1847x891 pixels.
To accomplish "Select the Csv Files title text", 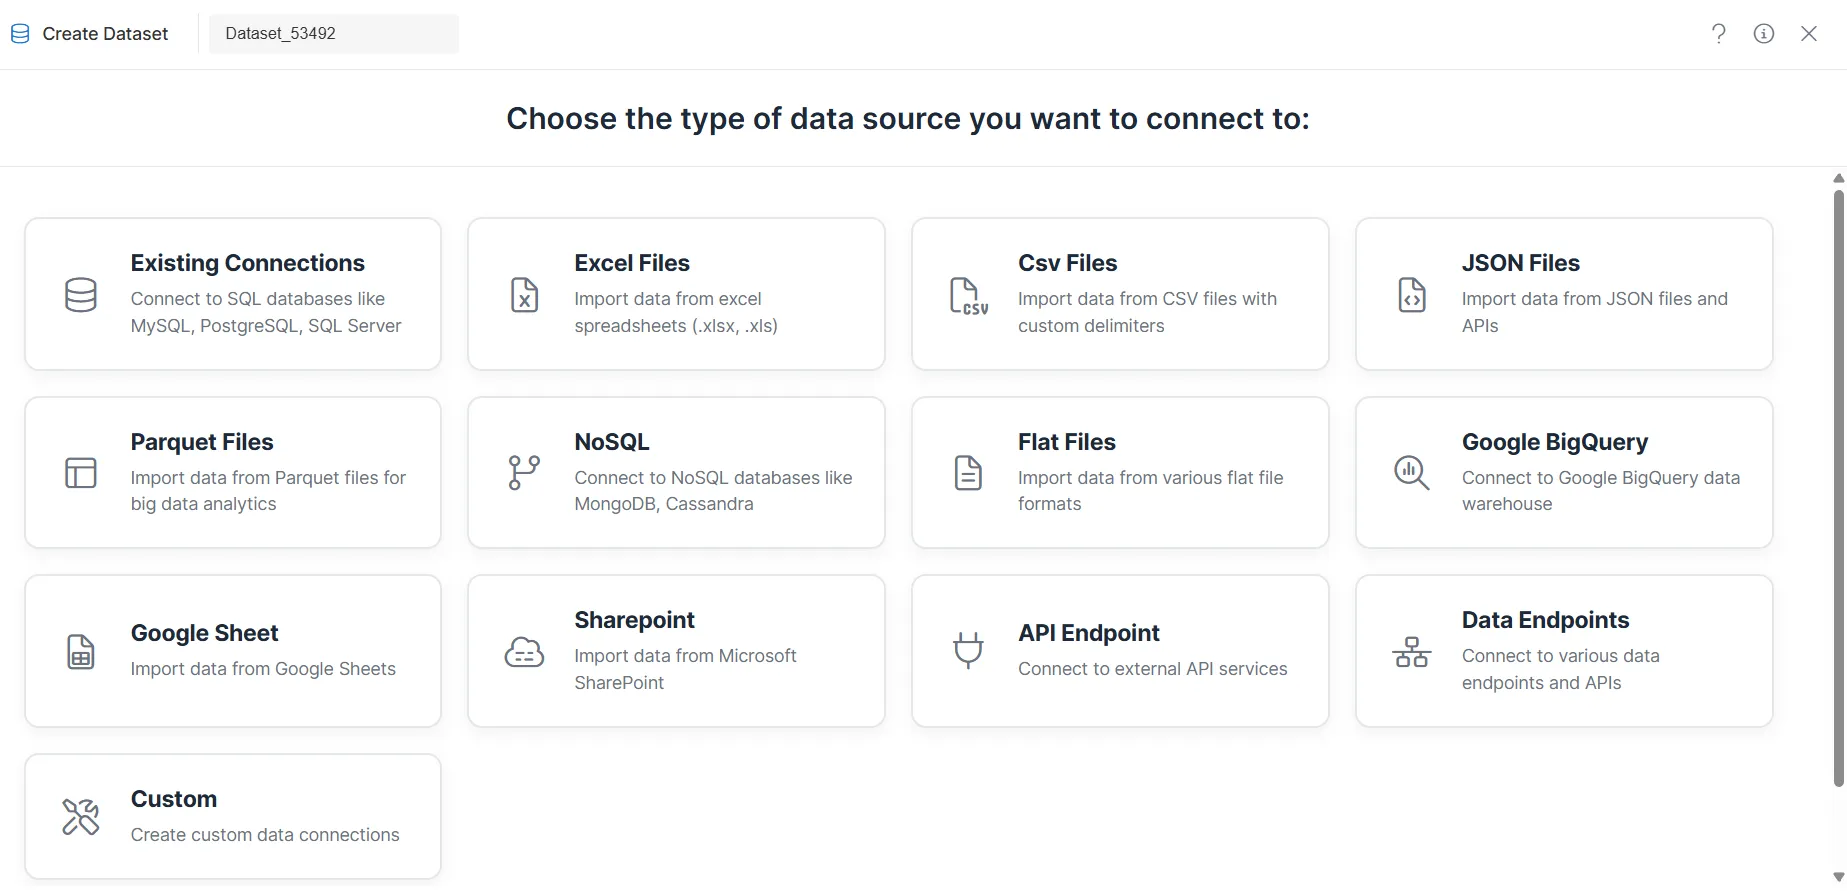I will [x=1067, y=263].
